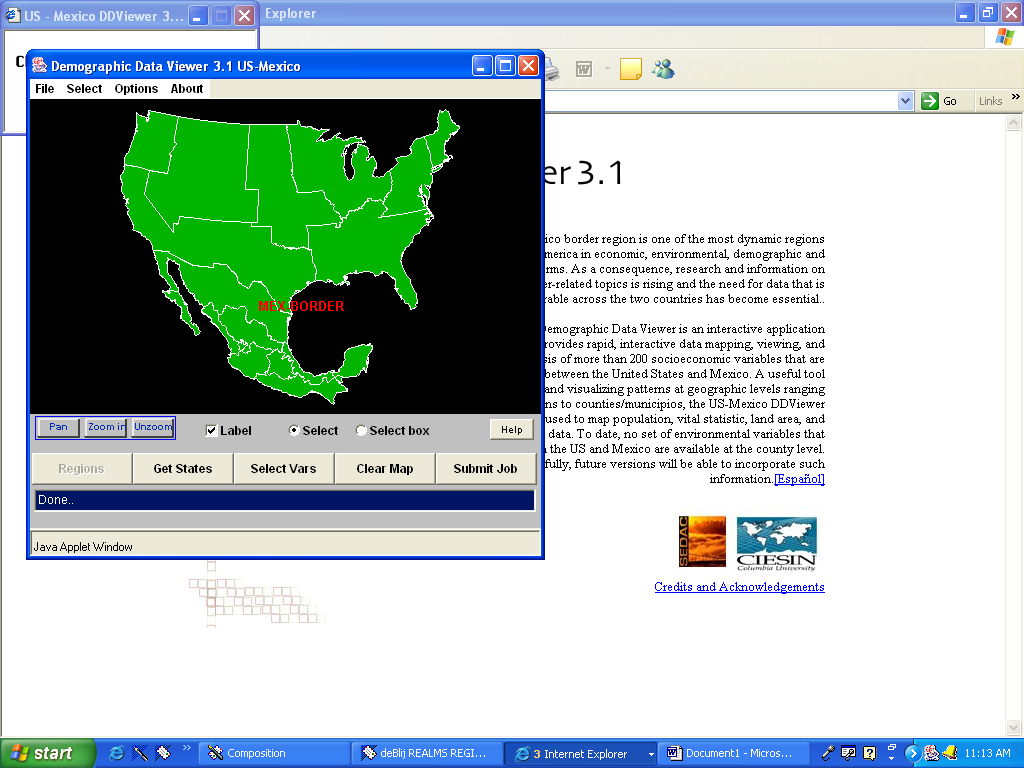1024x768 pixels.
Task: Click the Zoom in button
Action: (x=106, y=427)
